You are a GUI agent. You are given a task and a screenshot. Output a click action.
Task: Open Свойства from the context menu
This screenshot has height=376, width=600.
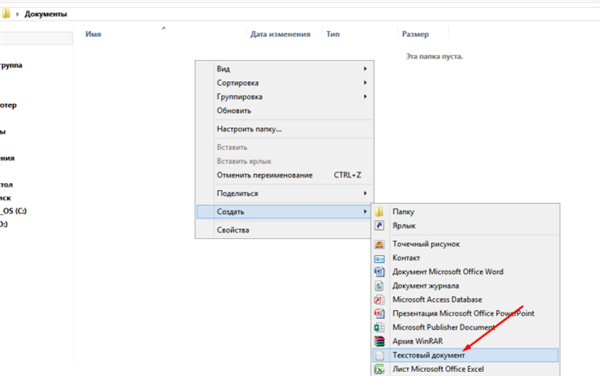coord(284,230)
